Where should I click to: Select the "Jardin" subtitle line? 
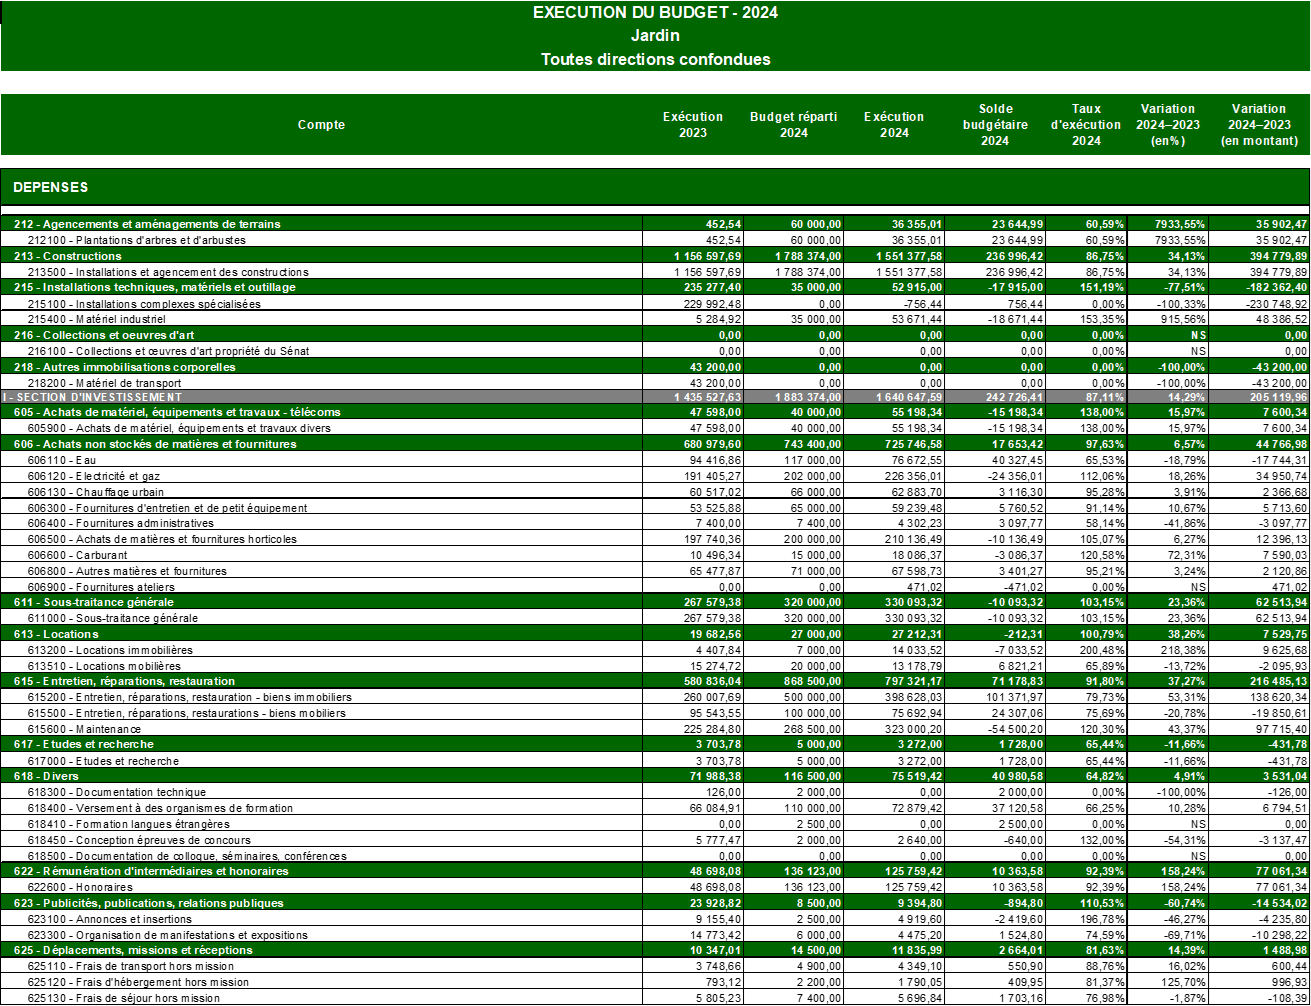click(x=655, y=36)
